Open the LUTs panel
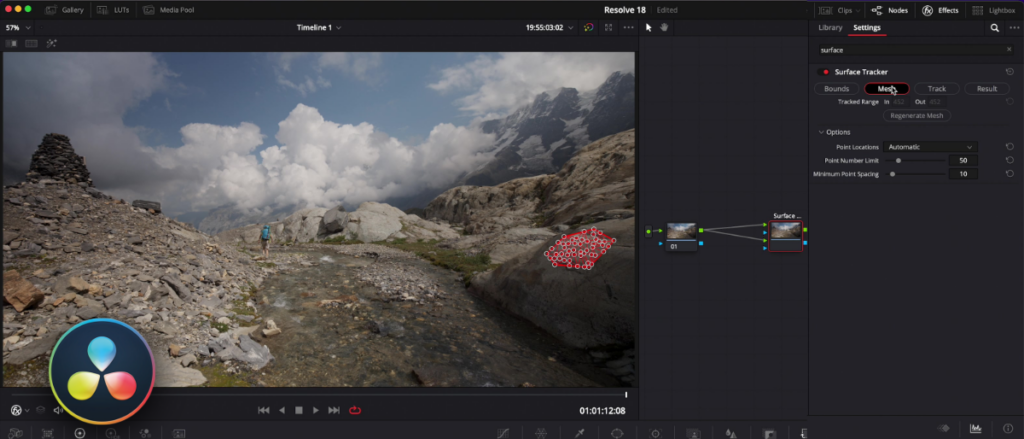This screenshot has width=1024, height=439. pyautogui.click(x=112, y=10)
